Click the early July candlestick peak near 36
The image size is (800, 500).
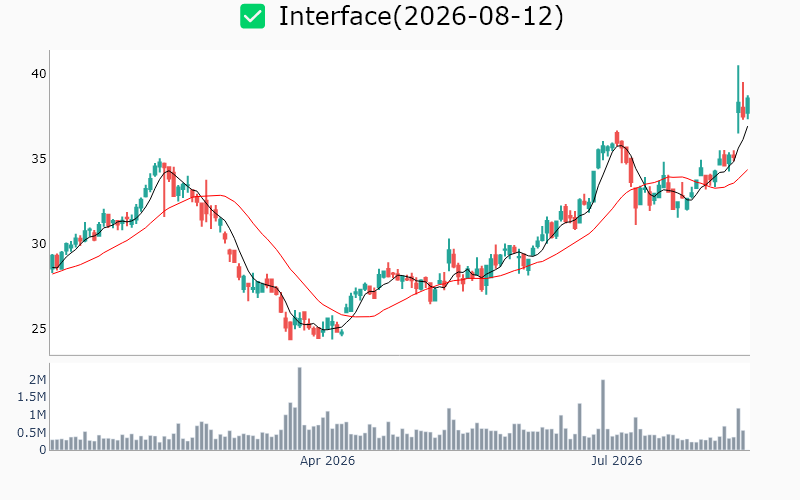(617, 138)
